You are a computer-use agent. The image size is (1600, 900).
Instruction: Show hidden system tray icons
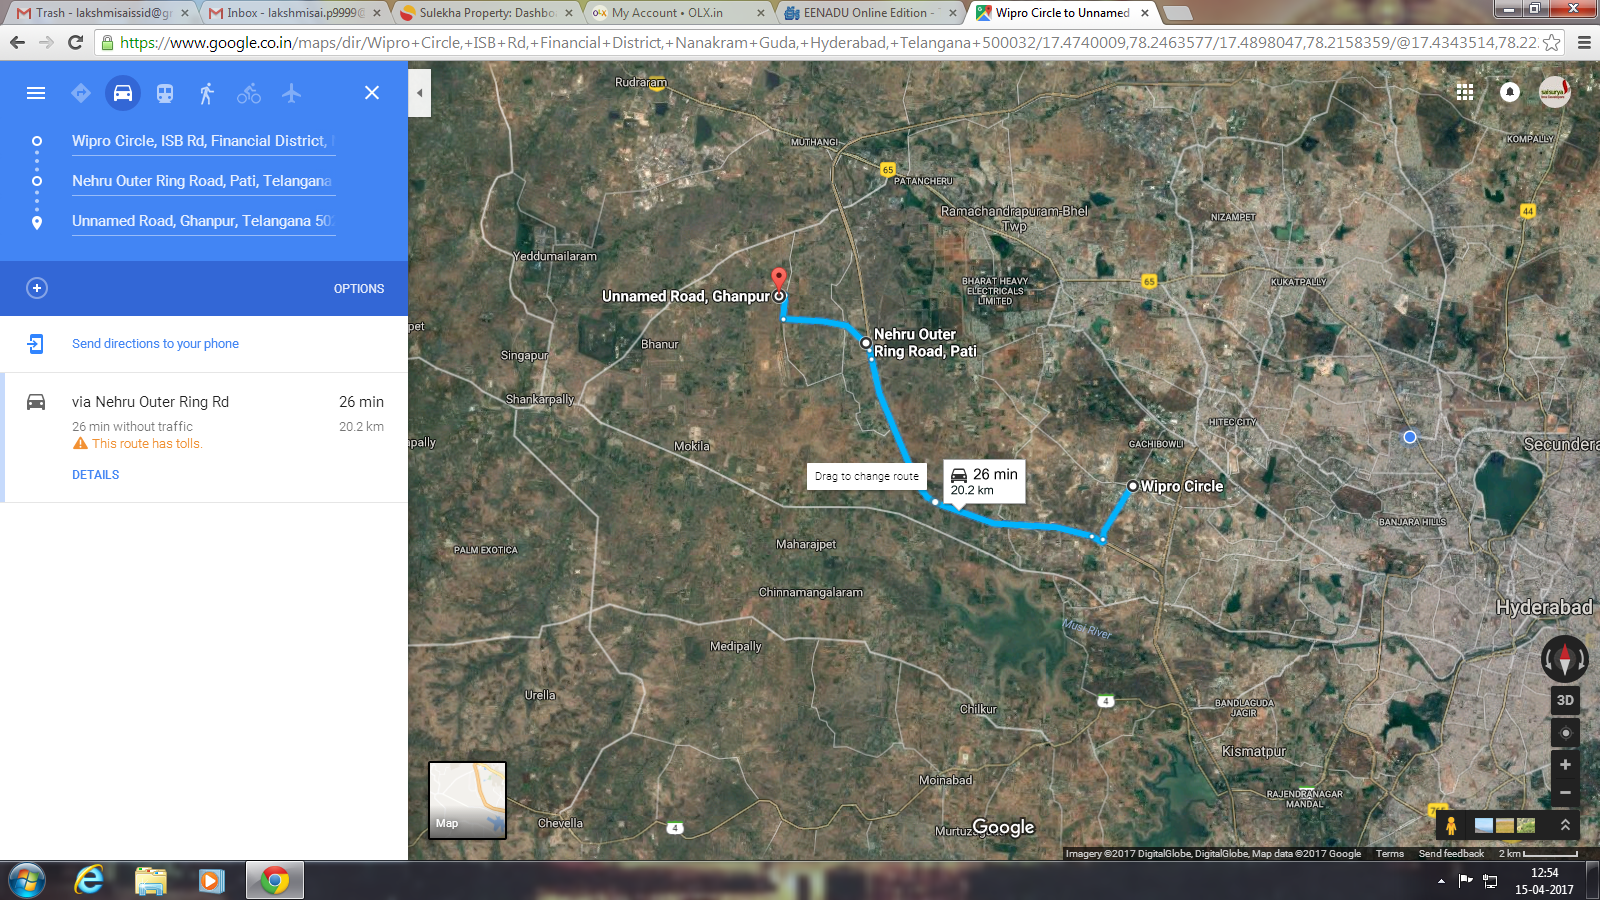click(1441, 881)
